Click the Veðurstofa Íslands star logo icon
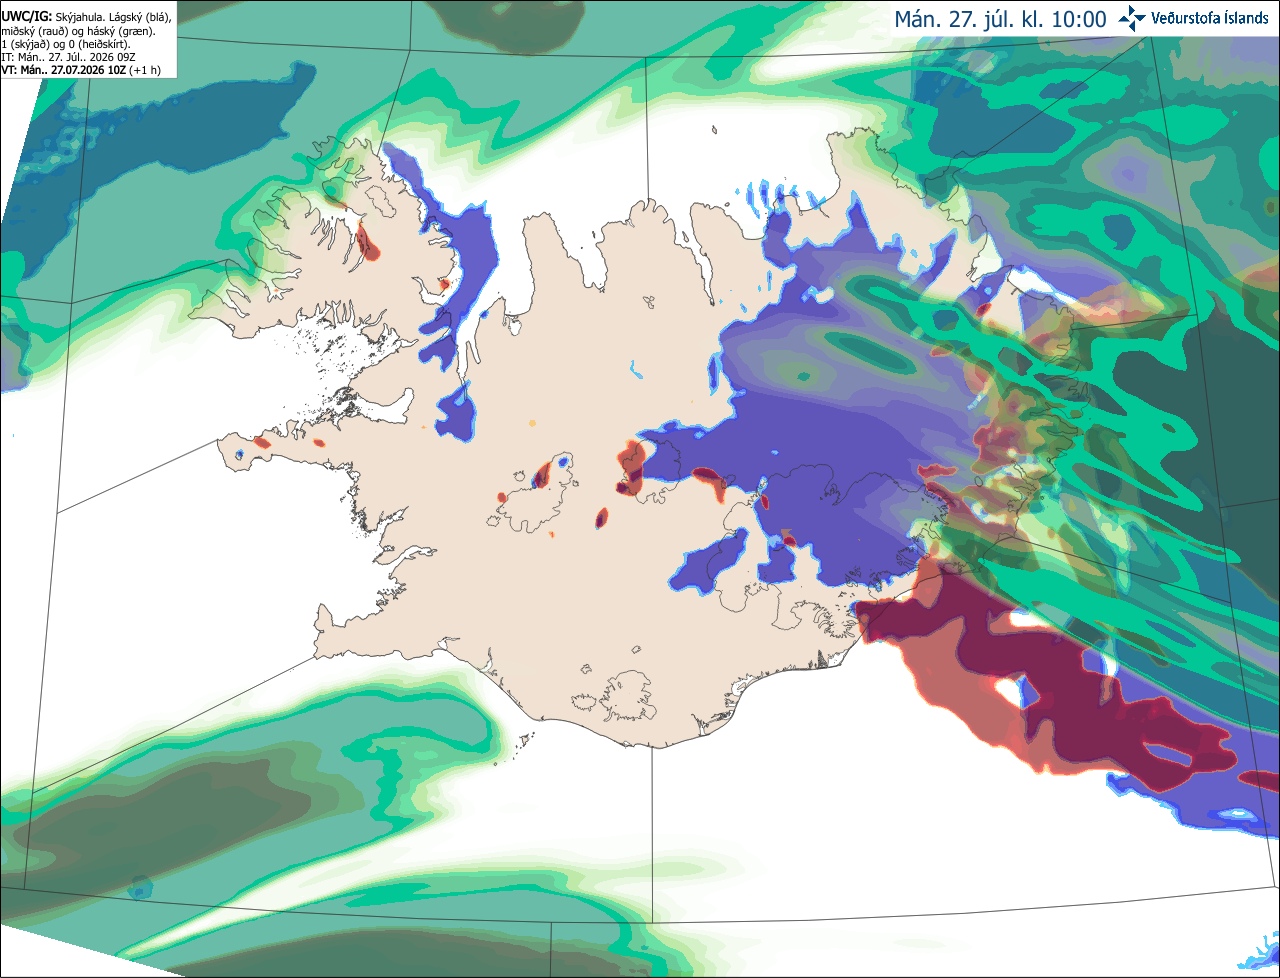Image resolution: width=1280 pixels, height=978 pixels. pyautogui.click(x=1131, y=19)
